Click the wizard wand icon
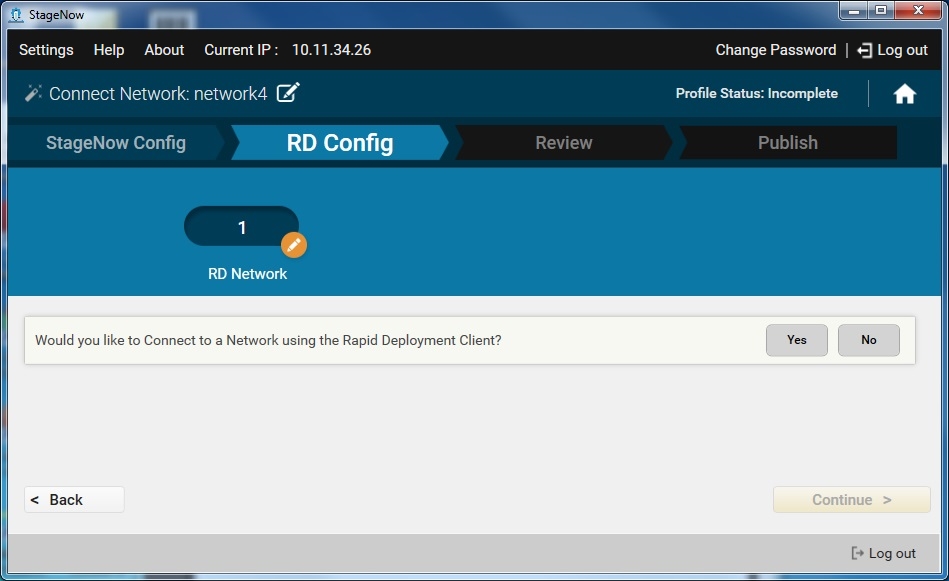 click(33, 93)
